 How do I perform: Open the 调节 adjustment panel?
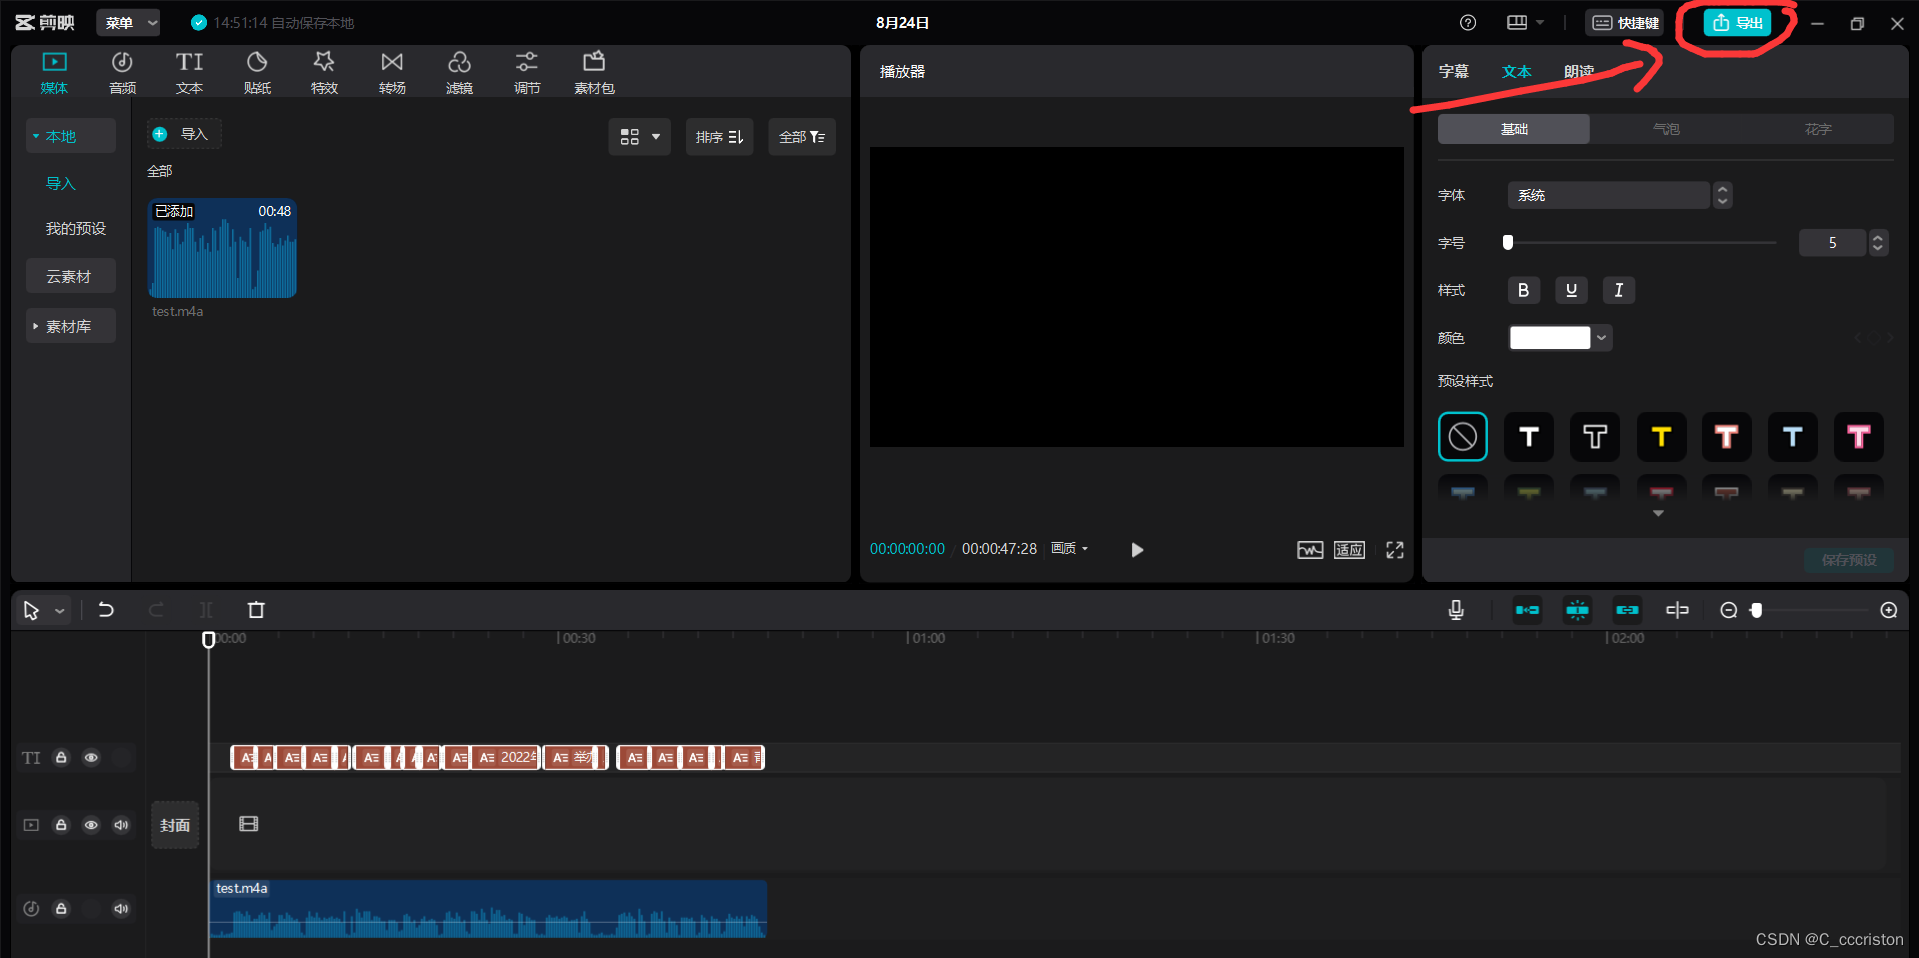(x=527, y=73)
